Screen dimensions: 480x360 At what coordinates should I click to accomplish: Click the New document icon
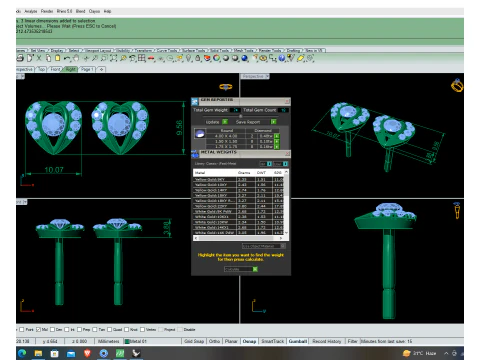(30, 58)
